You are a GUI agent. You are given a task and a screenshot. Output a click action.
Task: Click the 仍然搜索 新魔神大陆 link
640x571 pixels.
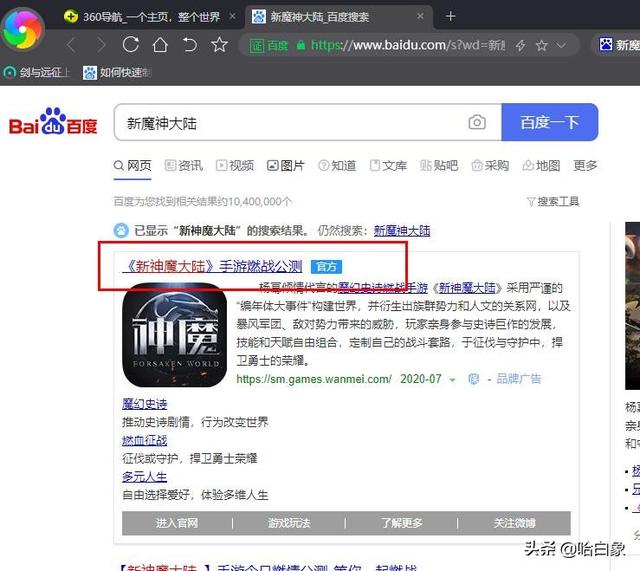402,231
